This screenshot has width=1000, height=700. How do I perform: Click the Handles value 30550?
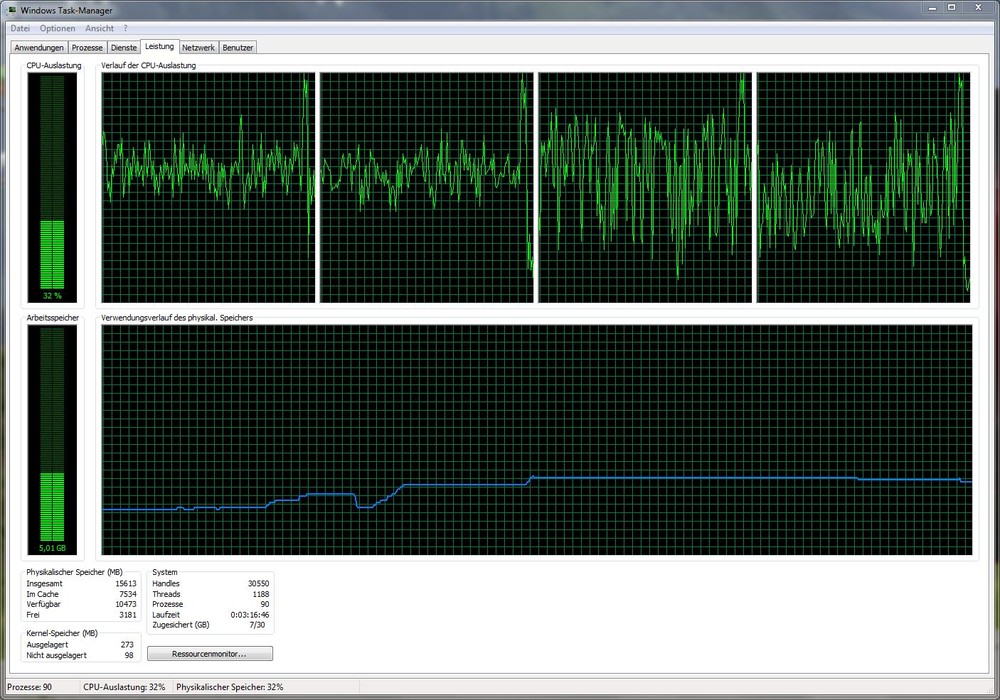(258, 583)
